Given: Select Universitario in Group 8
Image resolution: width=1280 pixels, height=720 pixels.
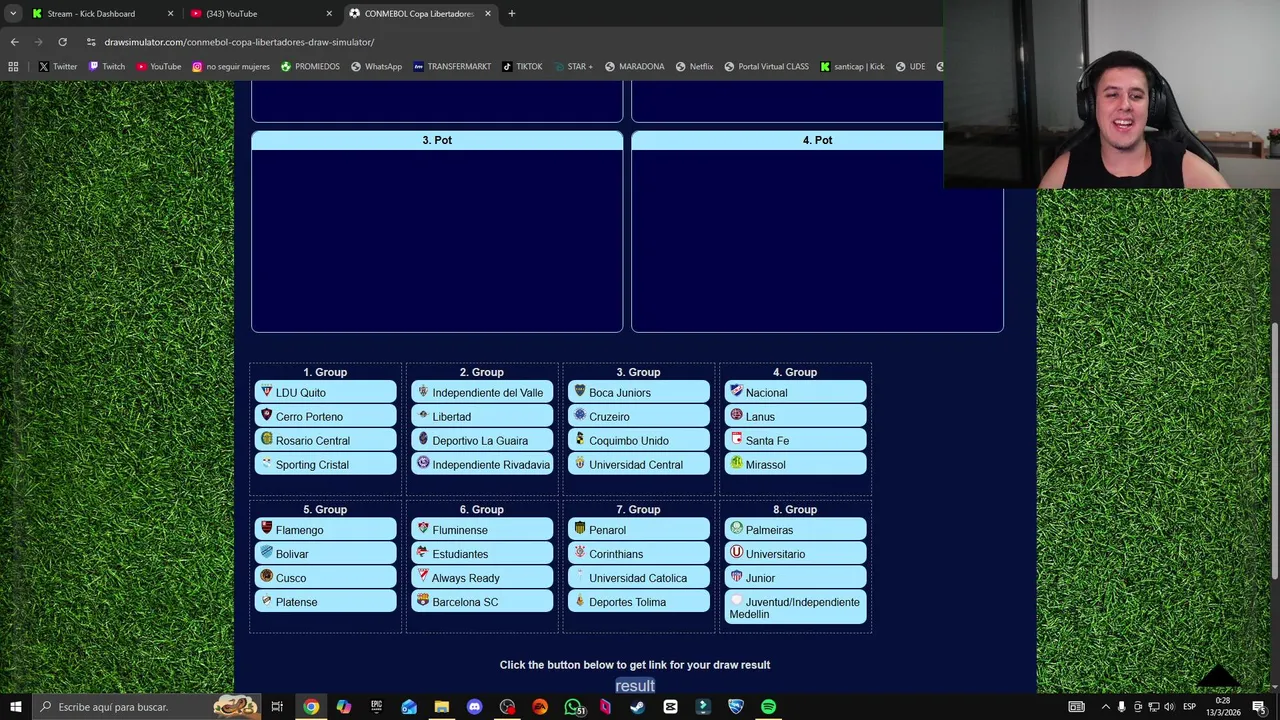Looking at the screenshot, I should pos(795,554).
